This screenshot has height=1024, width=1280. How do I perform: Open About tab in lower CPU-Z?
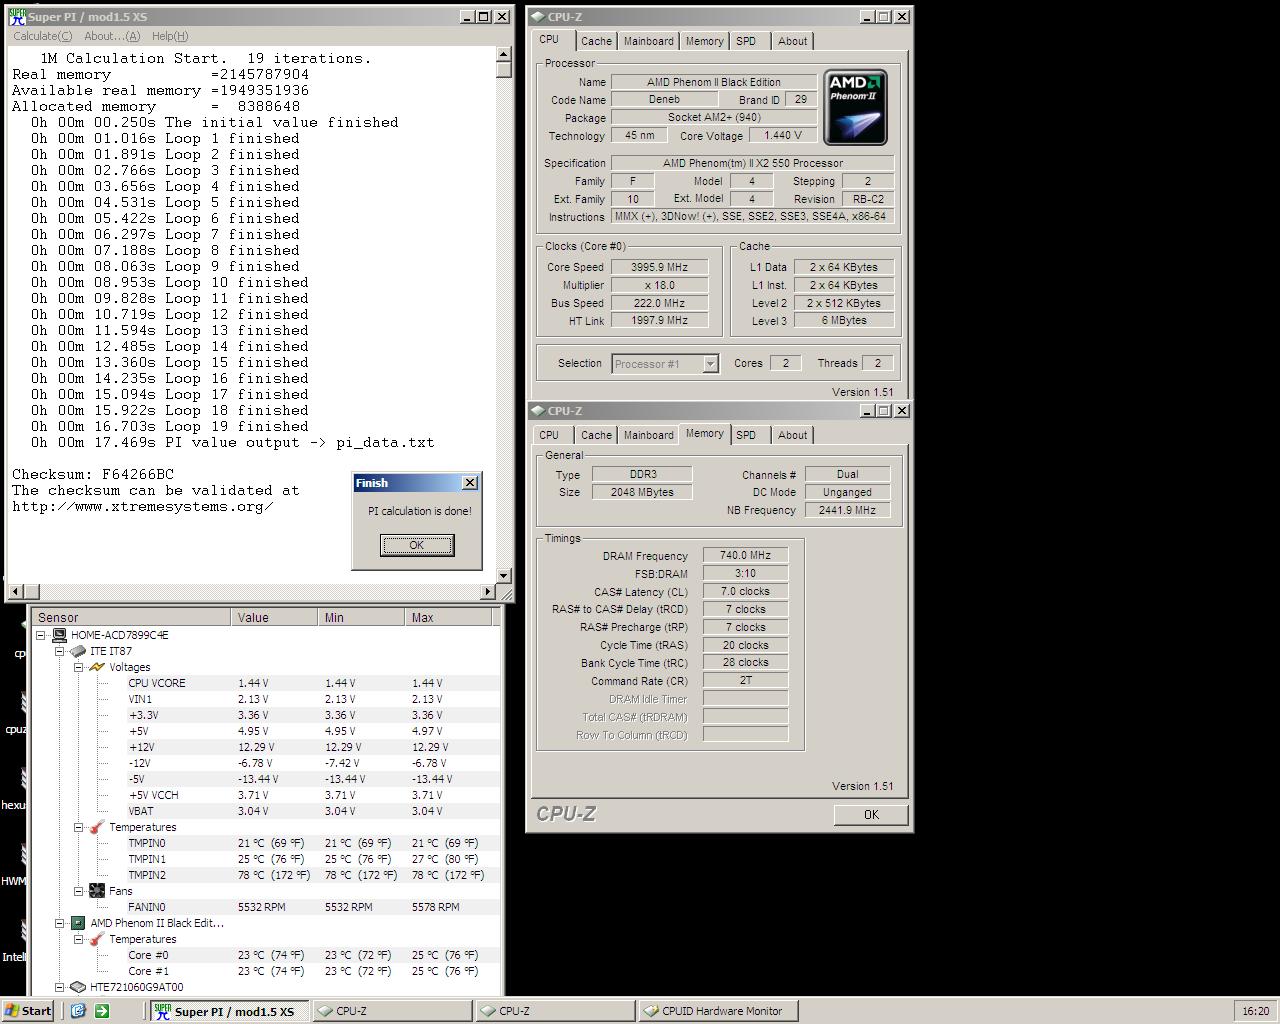pos(792,435)
